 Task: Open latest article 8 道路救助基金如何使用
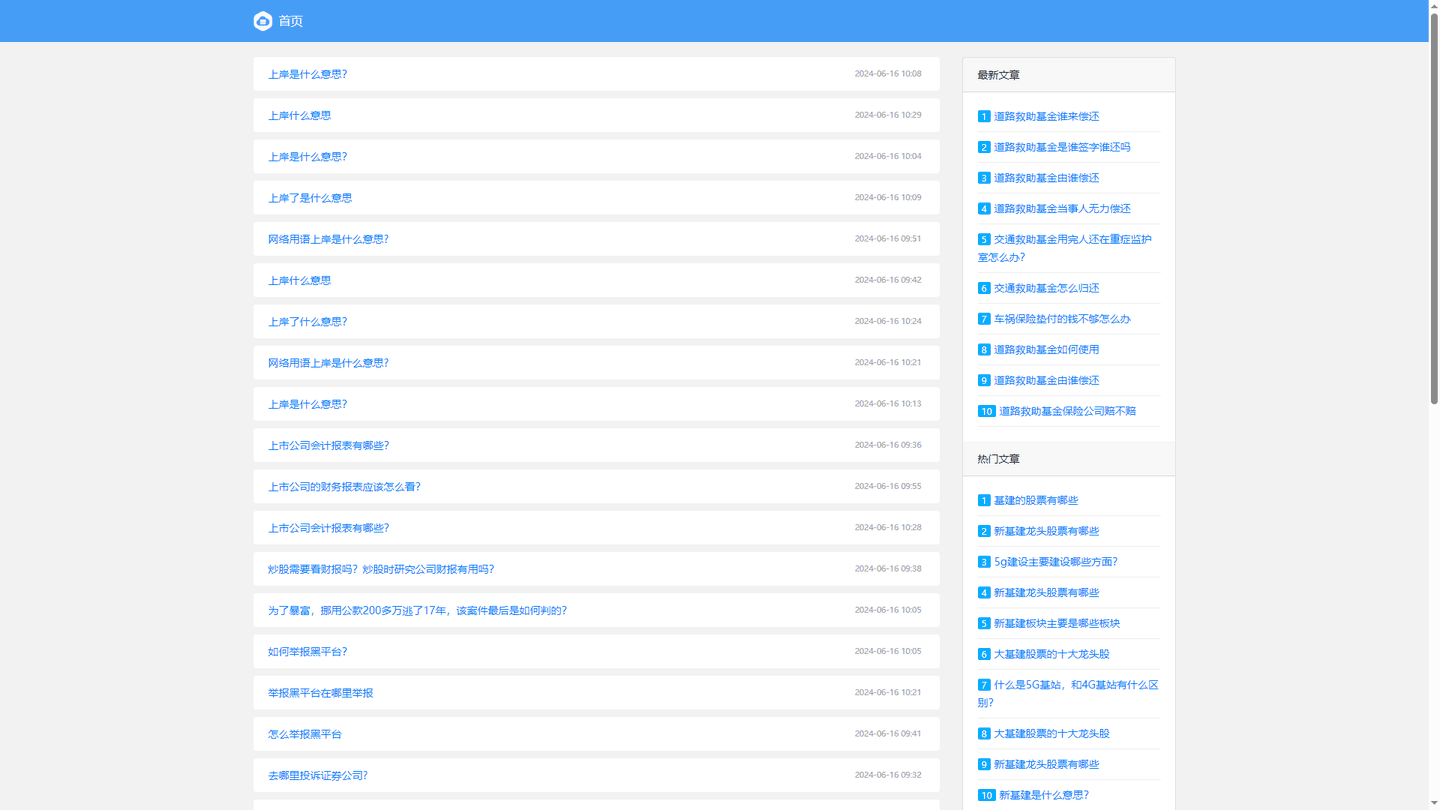coord(1046,350)
